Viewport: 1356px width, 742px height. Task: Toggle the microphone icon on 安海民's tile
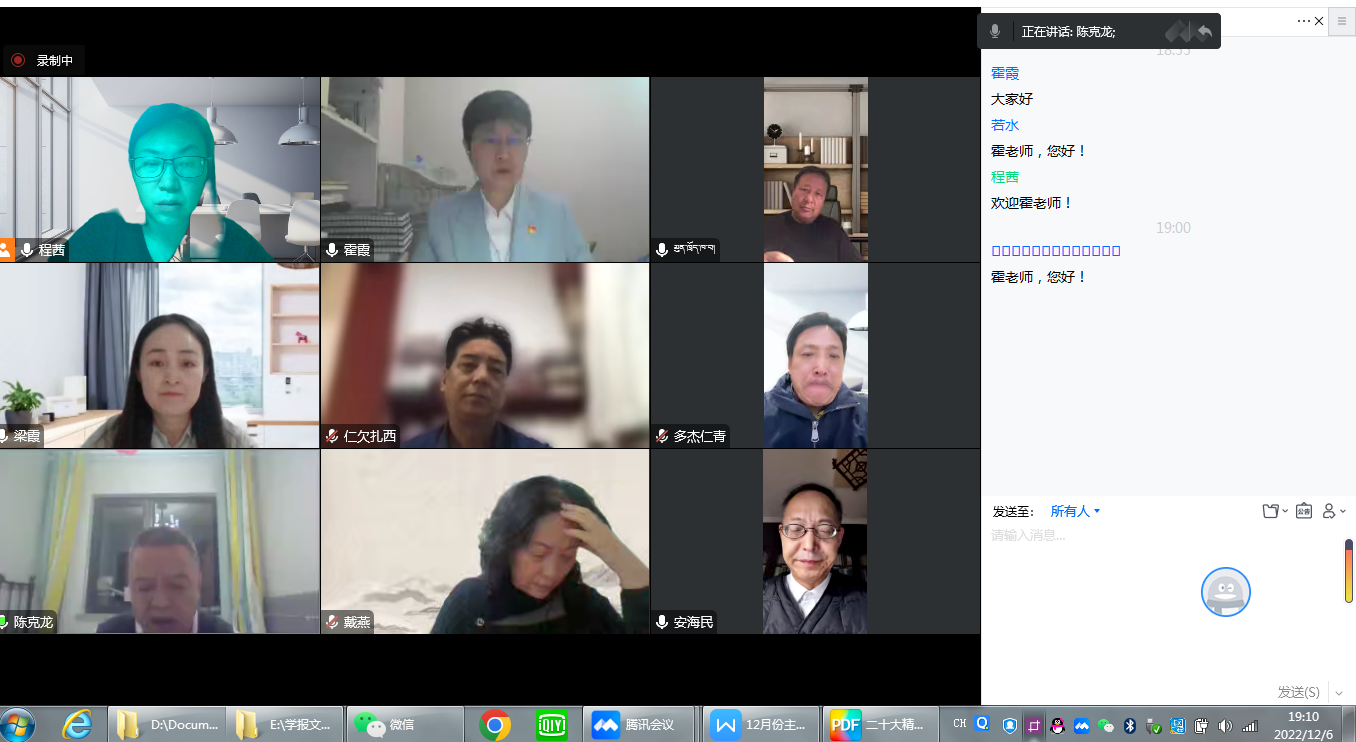point(662,622)
